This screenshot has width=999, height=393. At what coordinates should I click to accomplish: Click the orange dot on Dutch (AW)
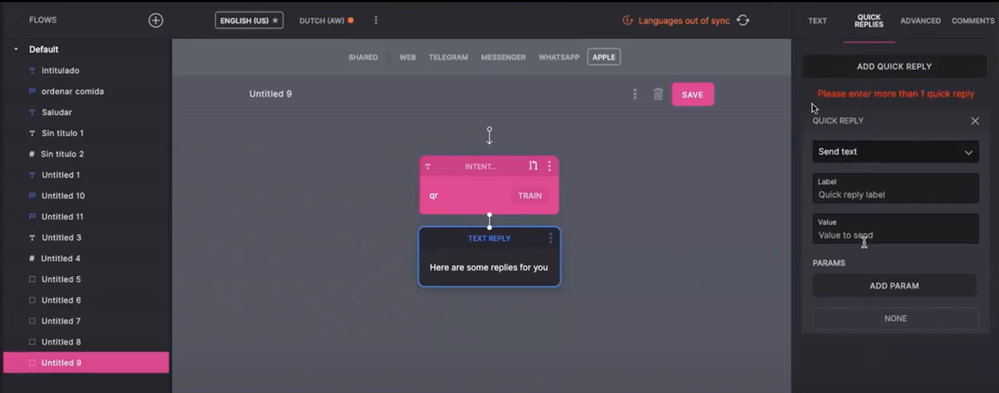tap(350, 20)
